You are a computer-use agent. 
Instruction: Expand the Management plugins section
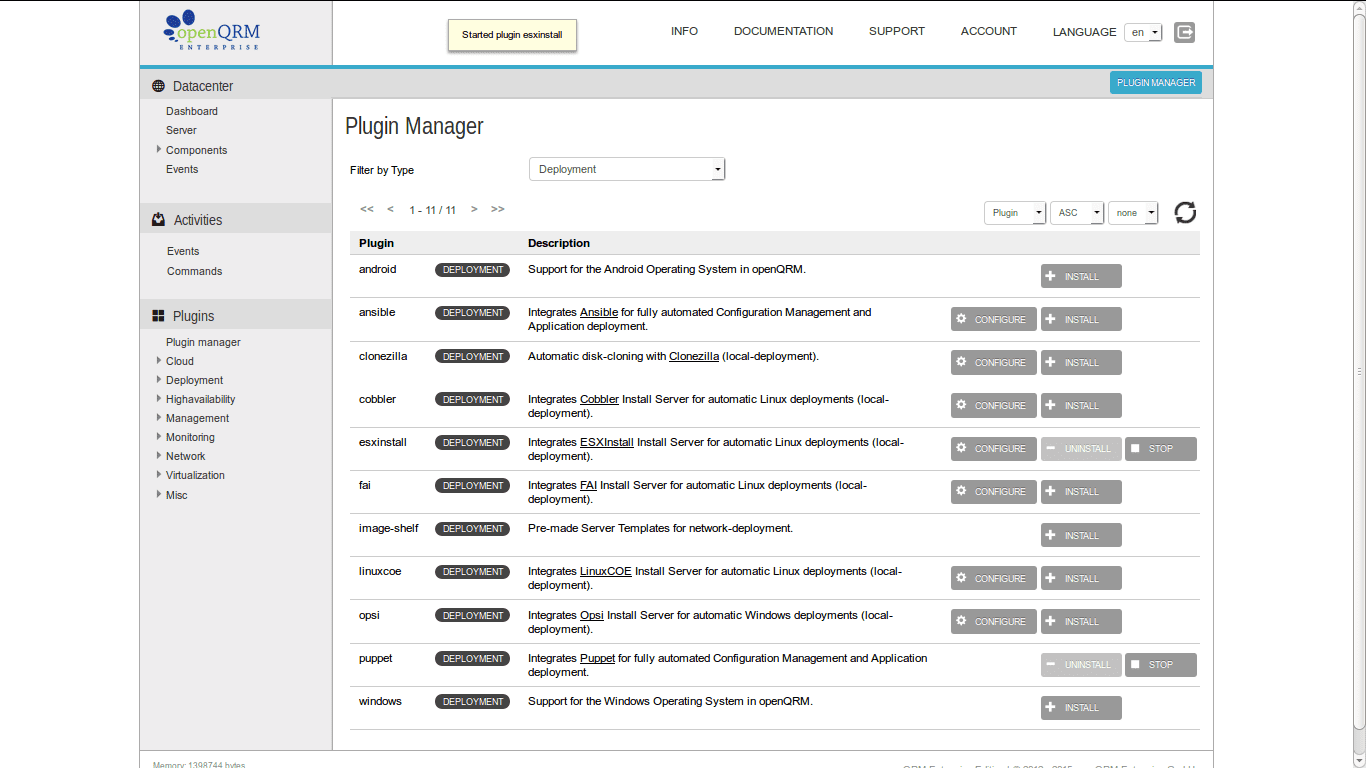point(159,417)
